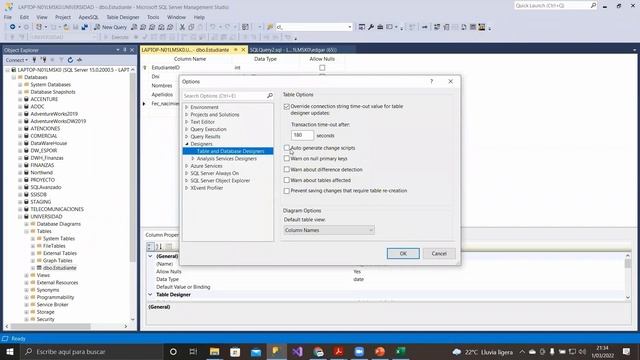Click the Quick Launch search box
The height and width of the screenshot is (360, 640).
552,5
